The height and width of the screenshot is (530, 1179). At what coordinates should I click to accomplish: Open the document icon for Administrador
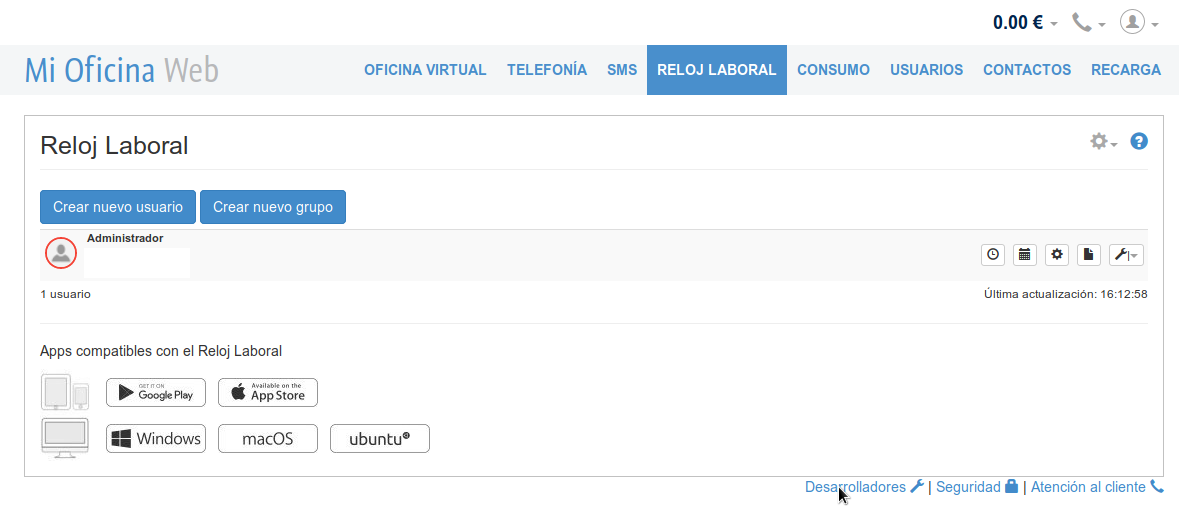[x=1089, y=255]
